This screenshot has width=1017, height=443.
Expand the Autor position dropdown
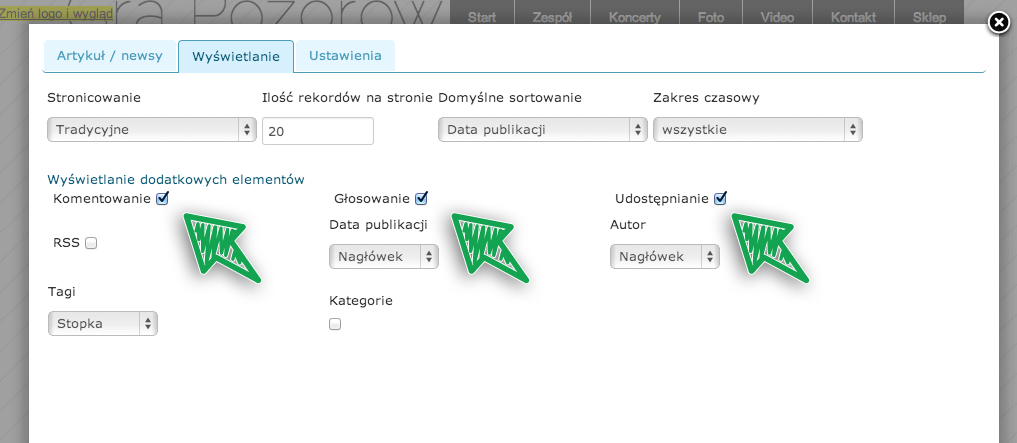pos(664,256)
